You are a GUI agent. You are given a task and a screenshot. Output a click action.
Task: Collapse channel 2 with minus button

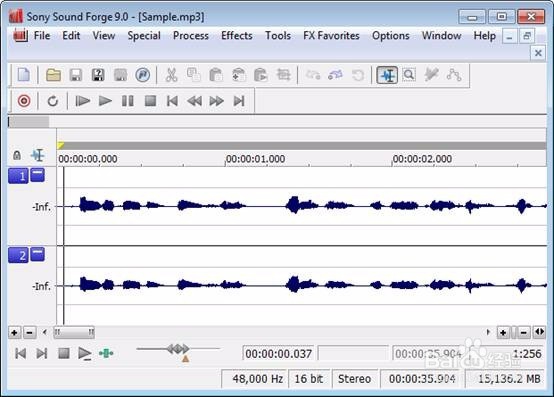click(37, 254)
